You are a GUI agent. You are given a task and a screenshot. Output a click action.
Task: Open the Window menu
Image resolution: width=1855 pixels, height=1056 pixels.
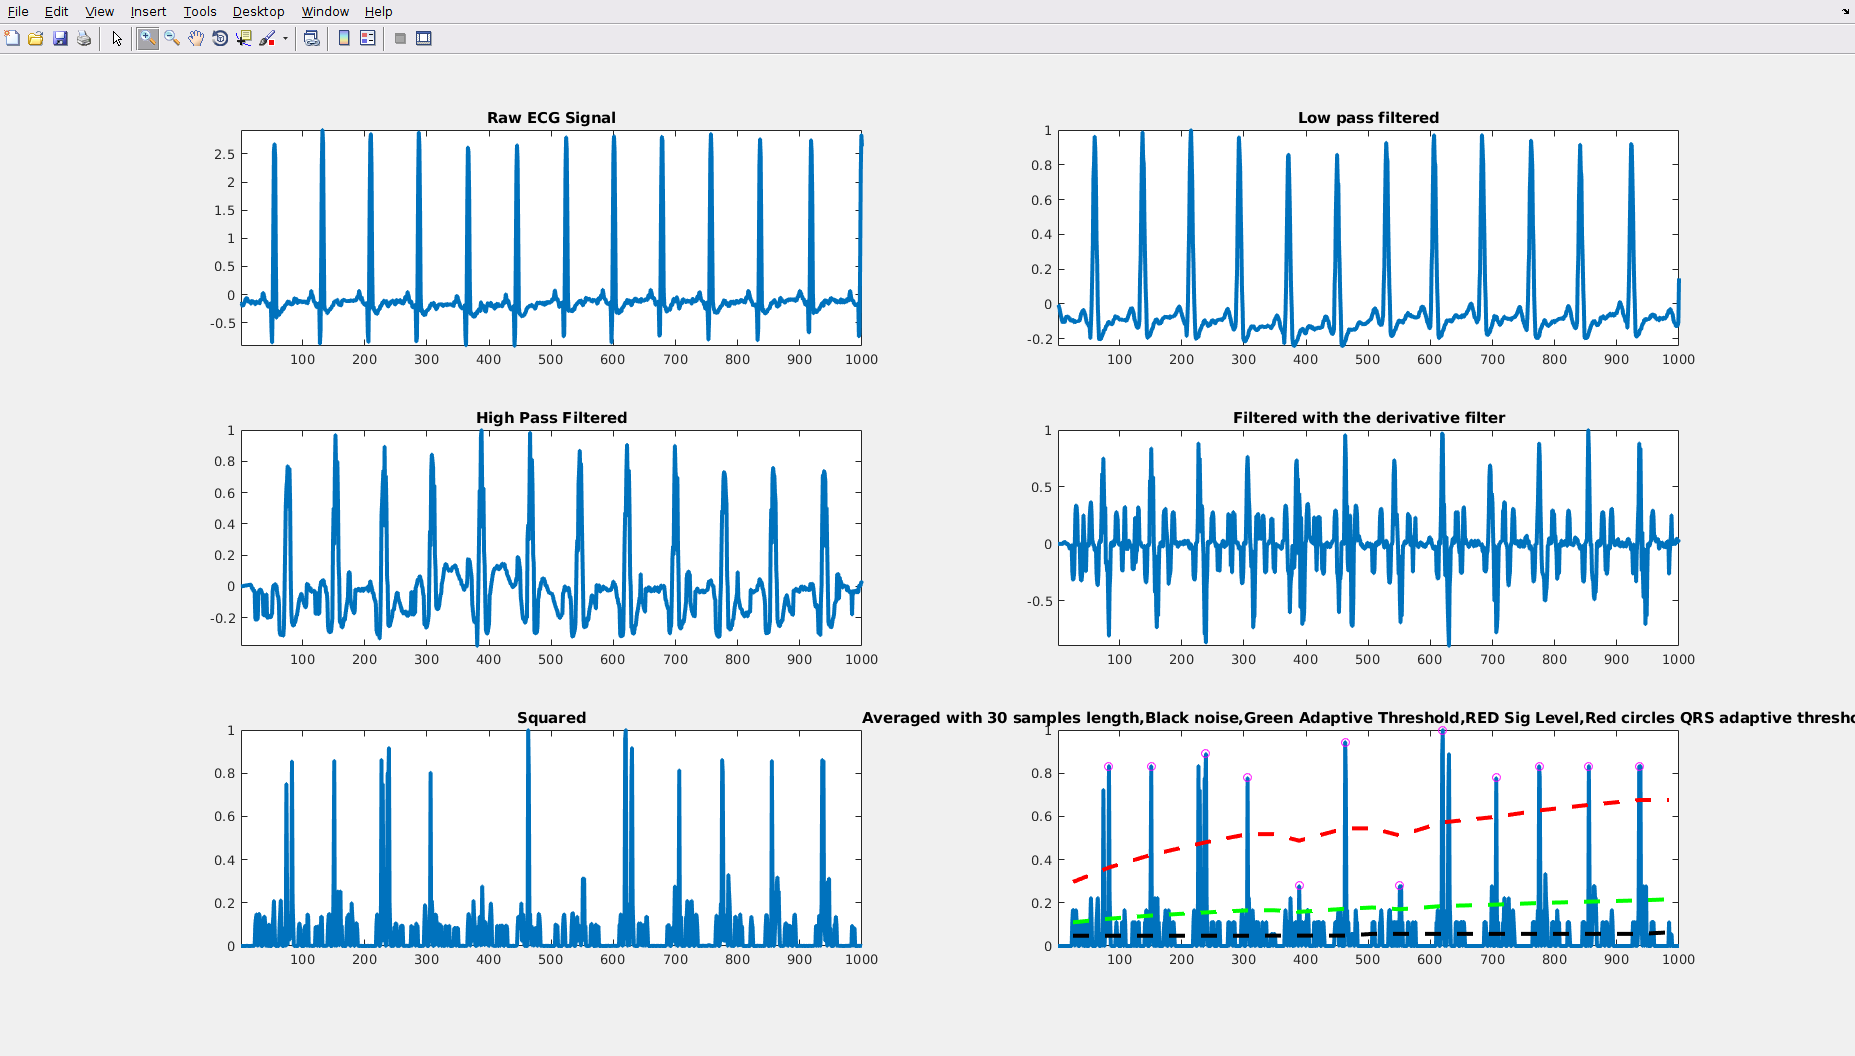click(x=325, y=11)
